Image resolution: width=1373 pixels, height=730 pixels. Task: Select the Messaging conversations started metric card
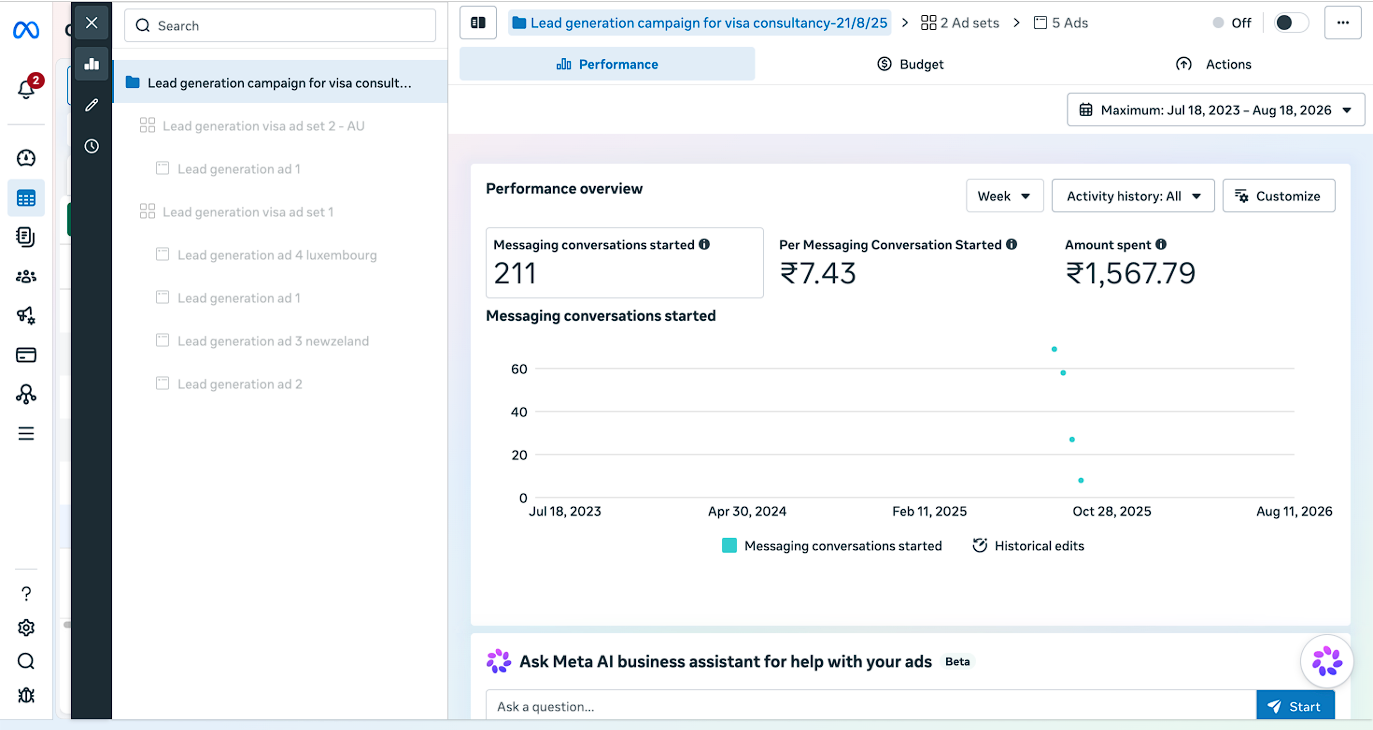click(x=625, y=263)
